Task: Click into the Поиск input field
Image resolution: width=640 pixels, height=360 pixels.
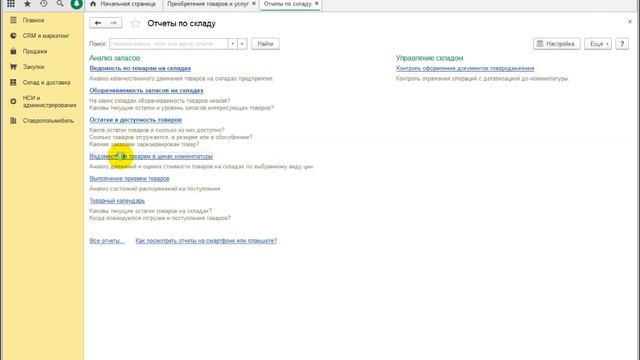Action: point(168,44)
